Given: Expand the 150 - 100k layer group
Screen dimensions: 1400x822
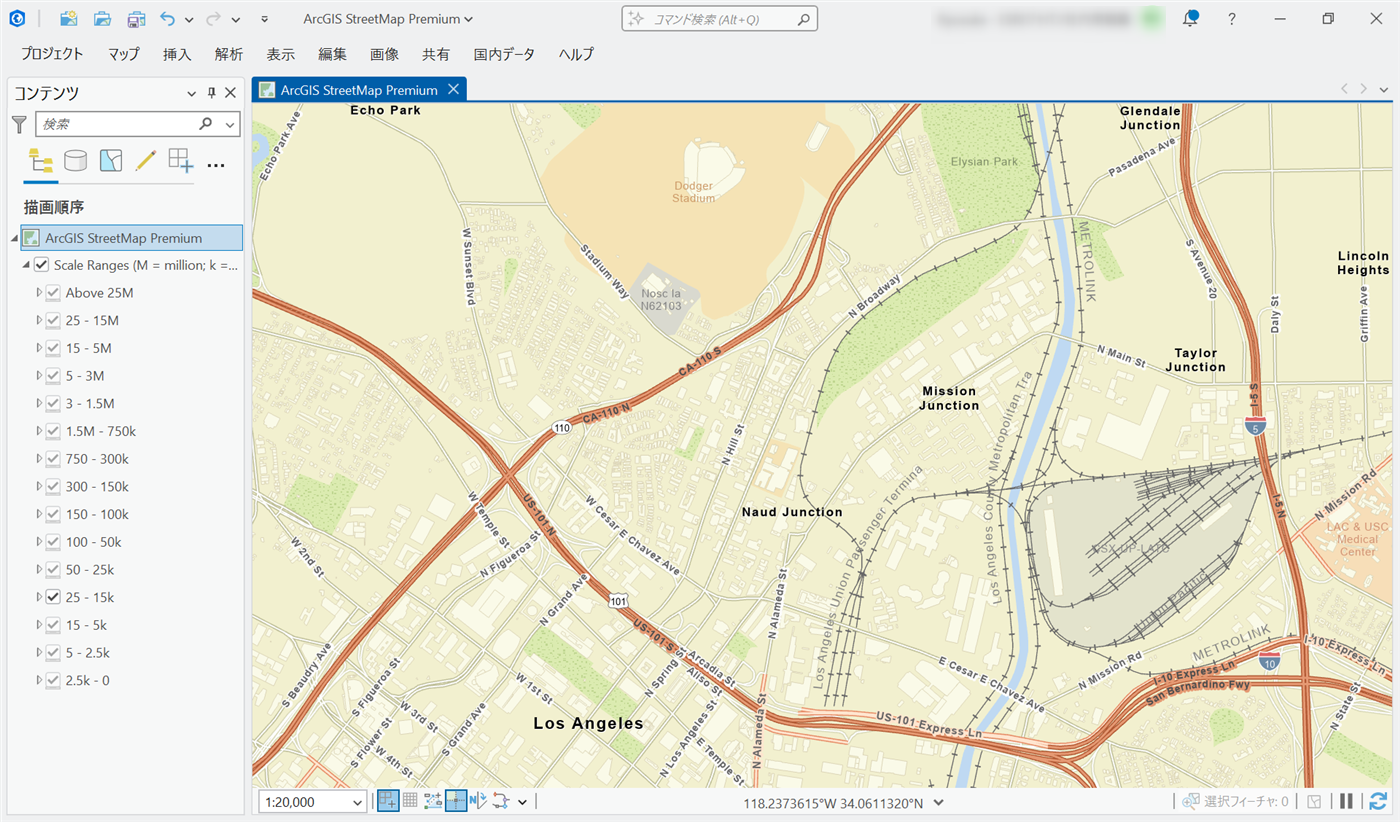Looking at the screenshot, I should pos(40,514).
